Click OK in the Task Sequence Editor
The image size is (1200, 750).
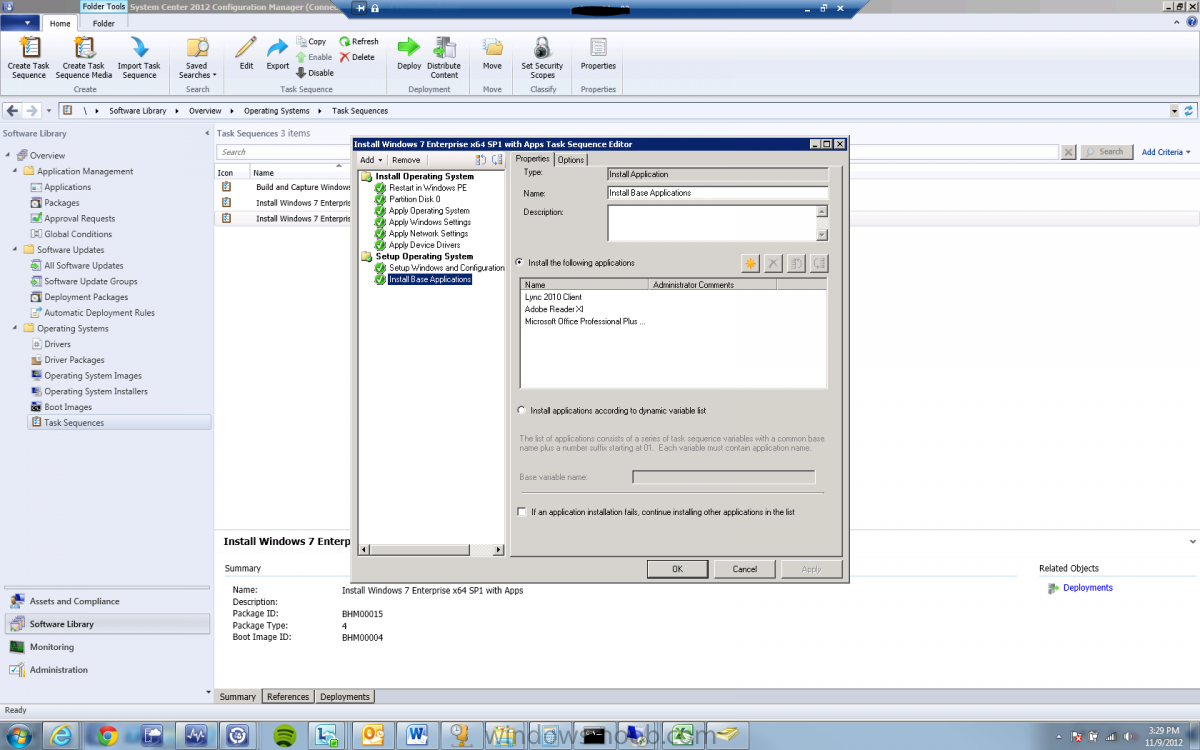click(x=677, y=569)
